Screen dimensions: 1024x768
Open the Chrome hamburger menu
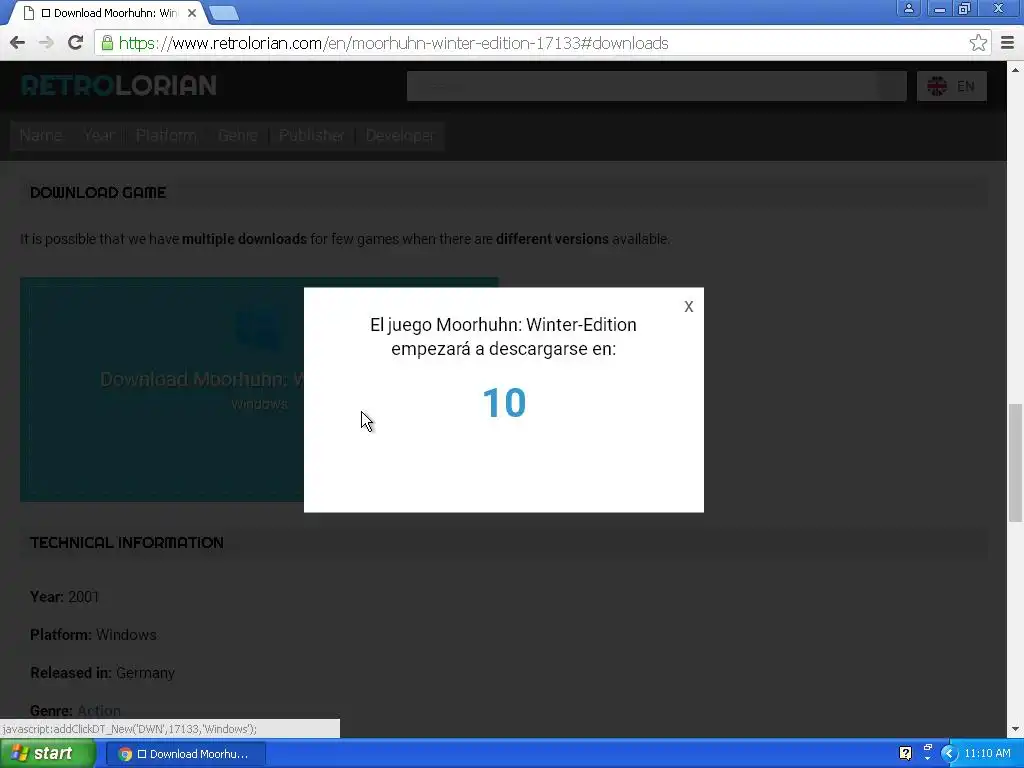pos(1008,43)
